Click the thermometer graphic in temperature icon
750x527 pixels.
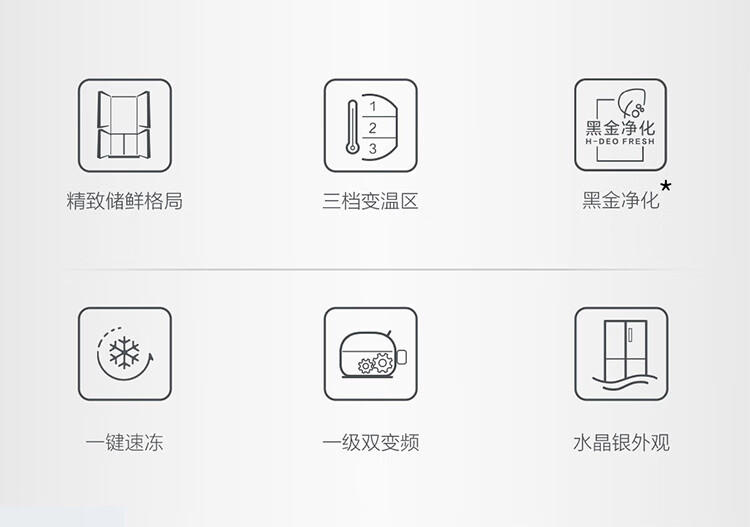tap(353, 127)
